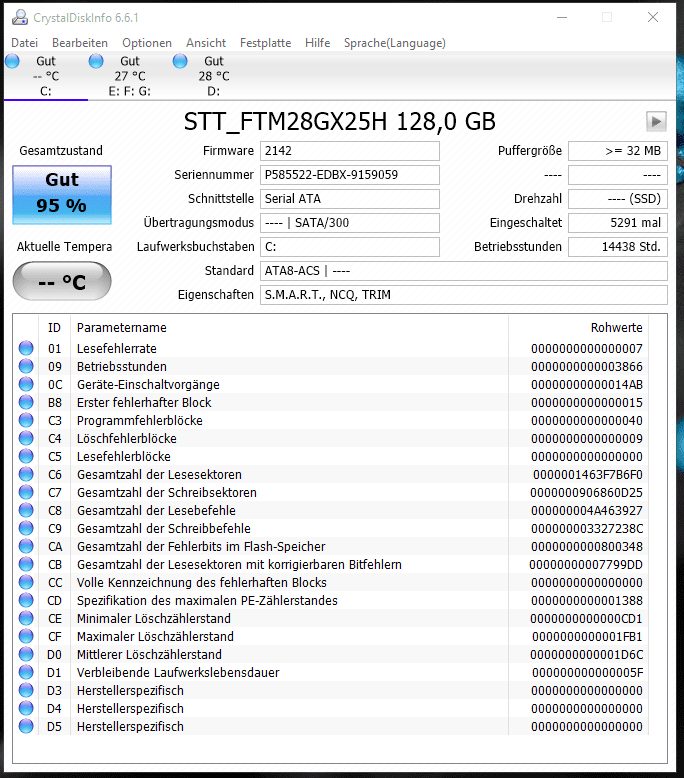The image size is (684, 778).
Task: Click status orb of Gesamtzahl der Schreibbefehle row
Action: click(26, 528)
